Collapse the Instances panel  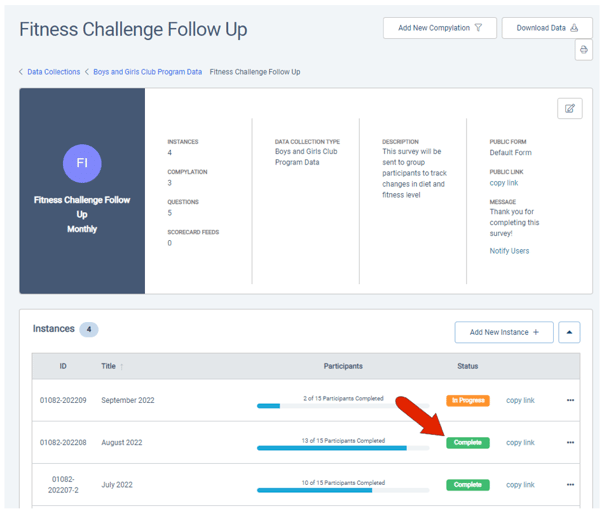point(569,332)
